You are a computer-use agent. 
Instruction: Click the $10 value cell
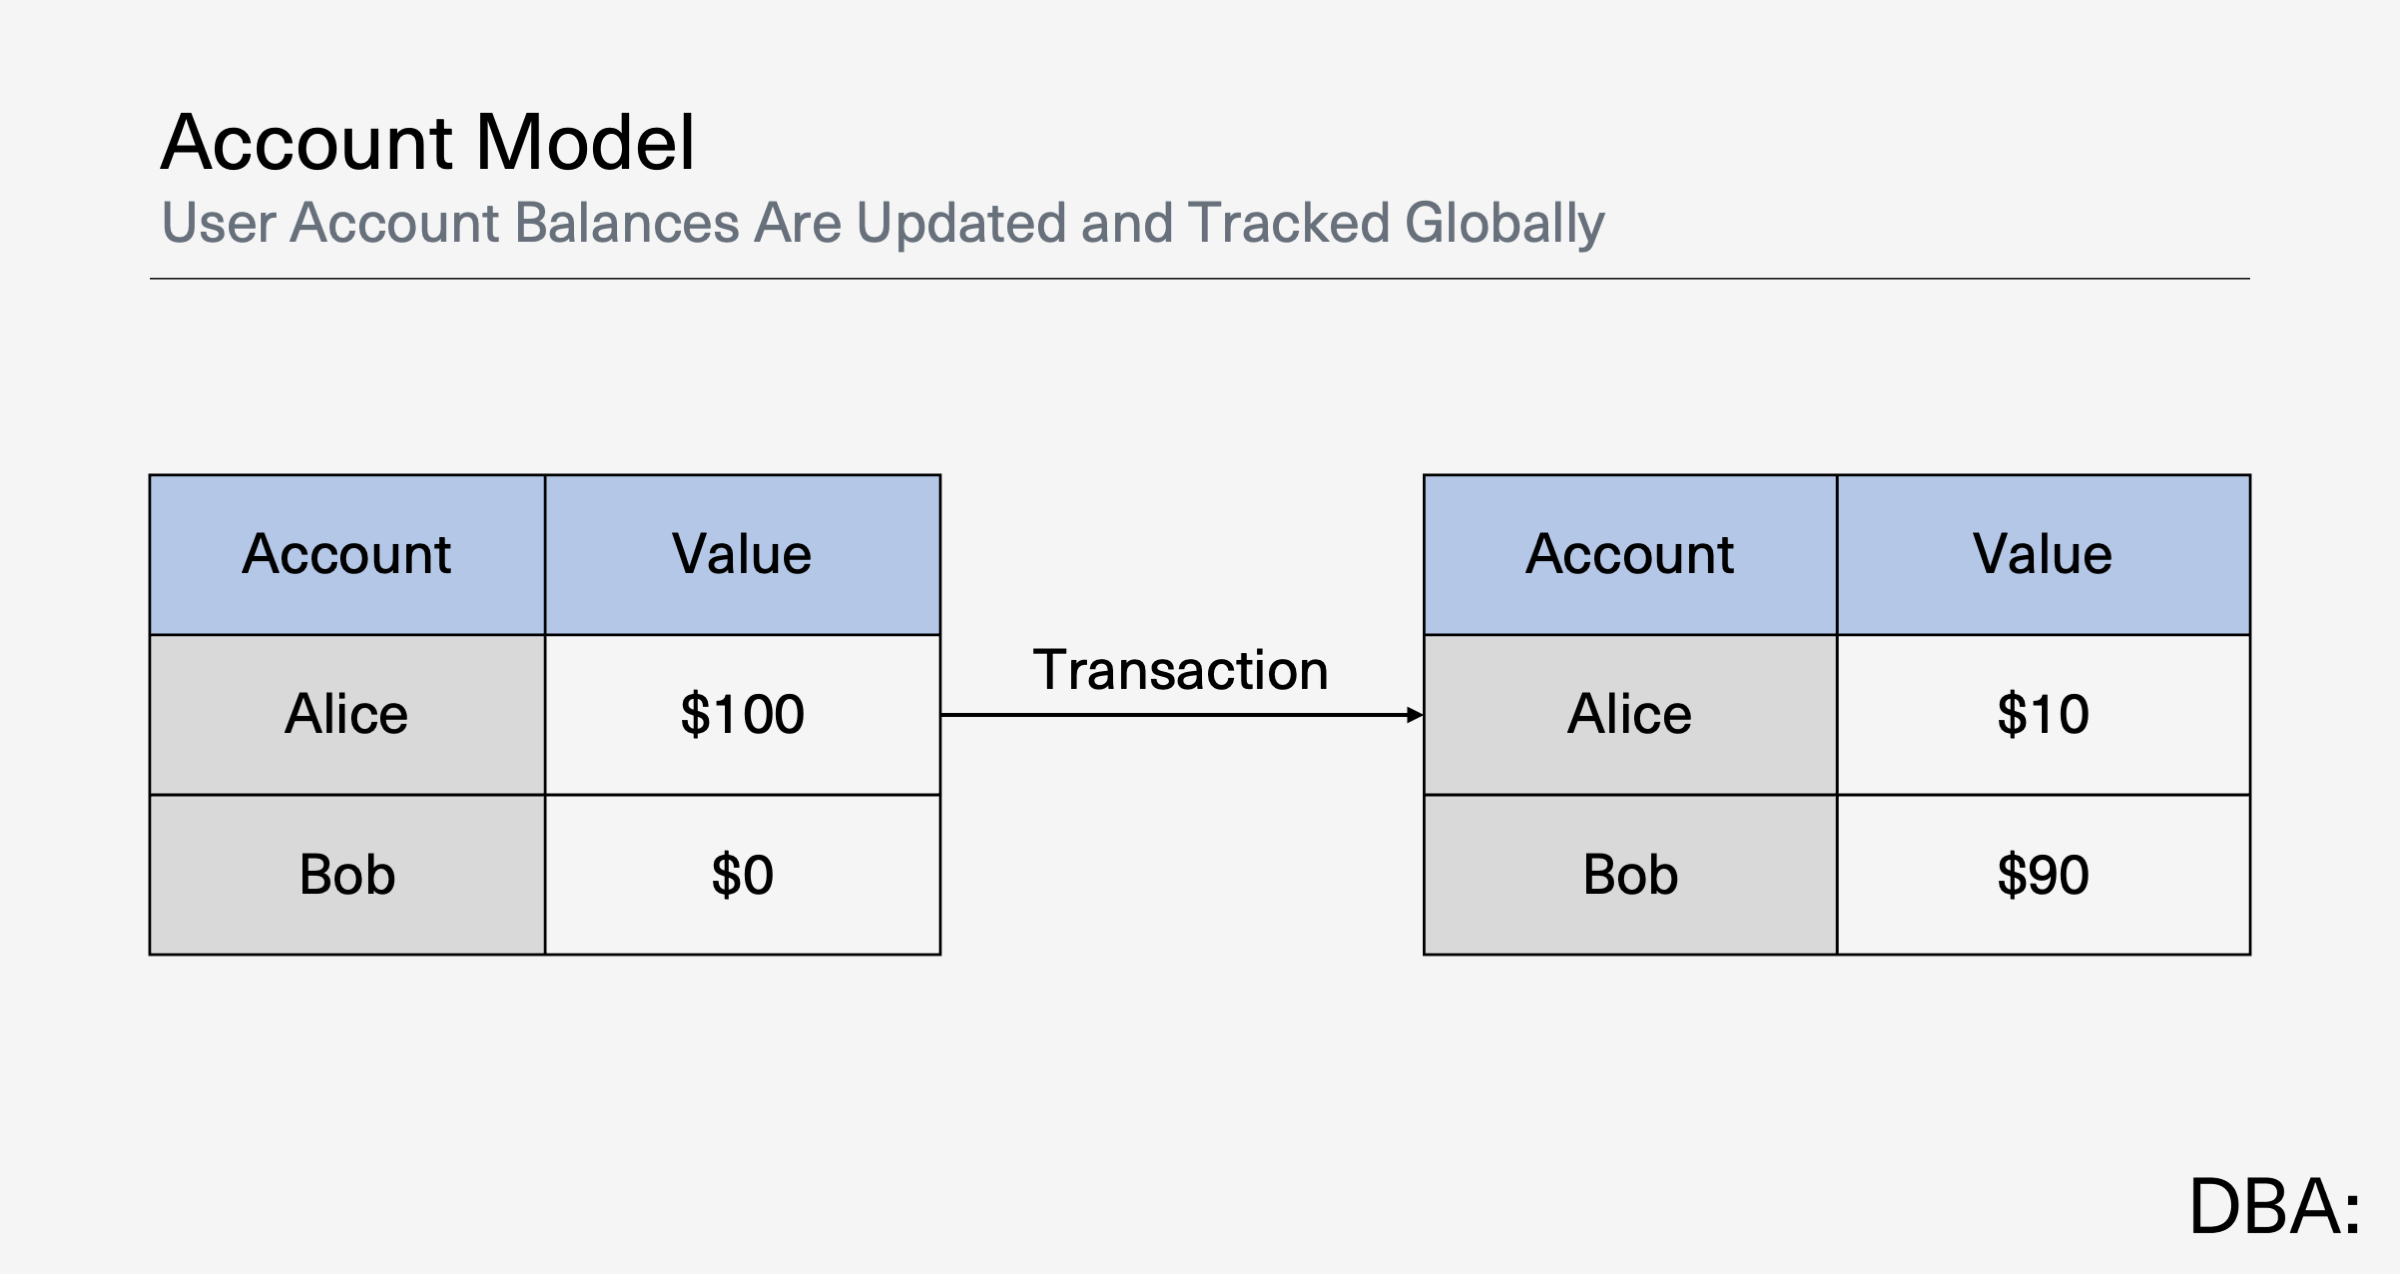tap(2043, 715)
